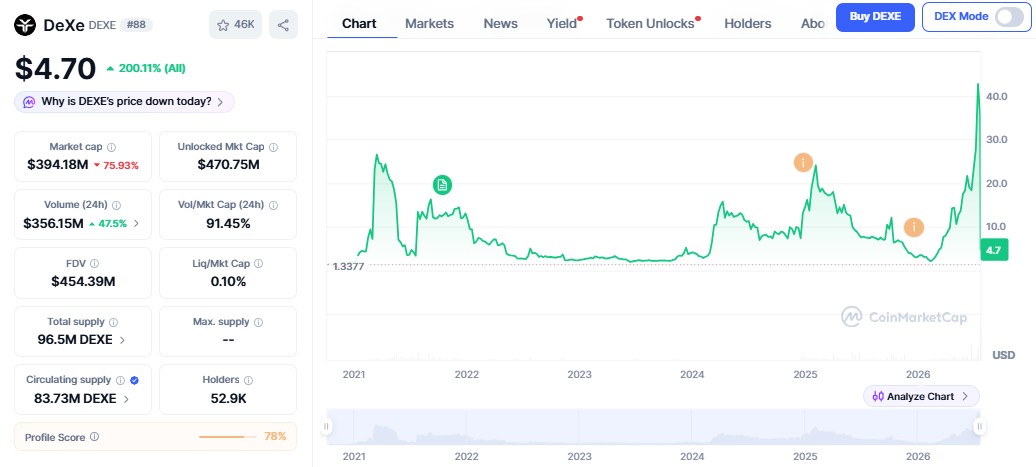Click the orange info marker near 2026
This screenshot has width=1036, height=467.
tap(914, 227)
